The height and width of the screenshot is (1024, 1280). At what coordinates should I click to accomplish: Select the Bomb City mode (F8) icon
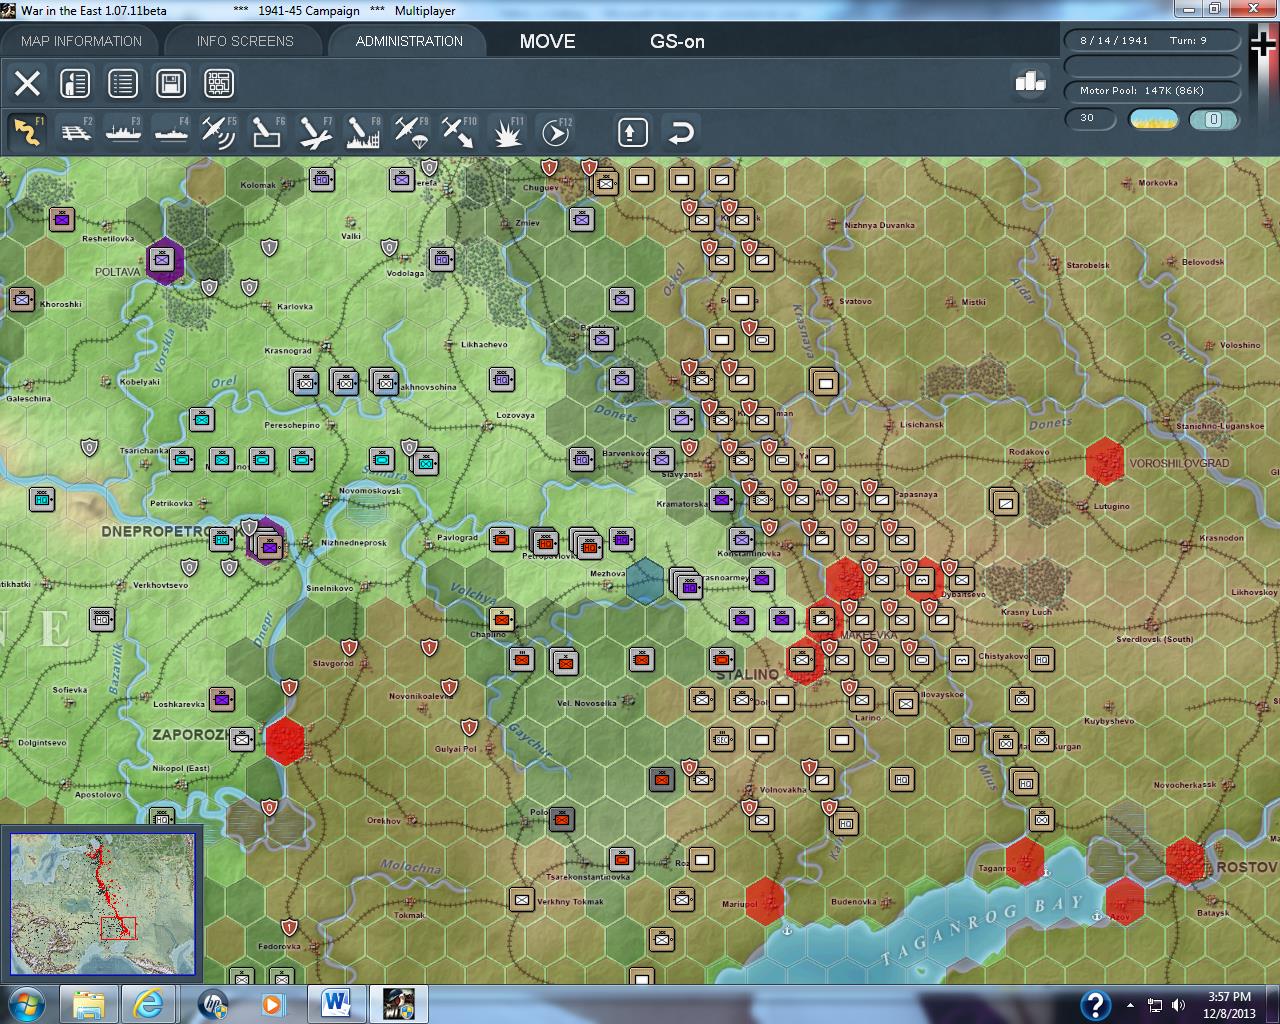363,132
